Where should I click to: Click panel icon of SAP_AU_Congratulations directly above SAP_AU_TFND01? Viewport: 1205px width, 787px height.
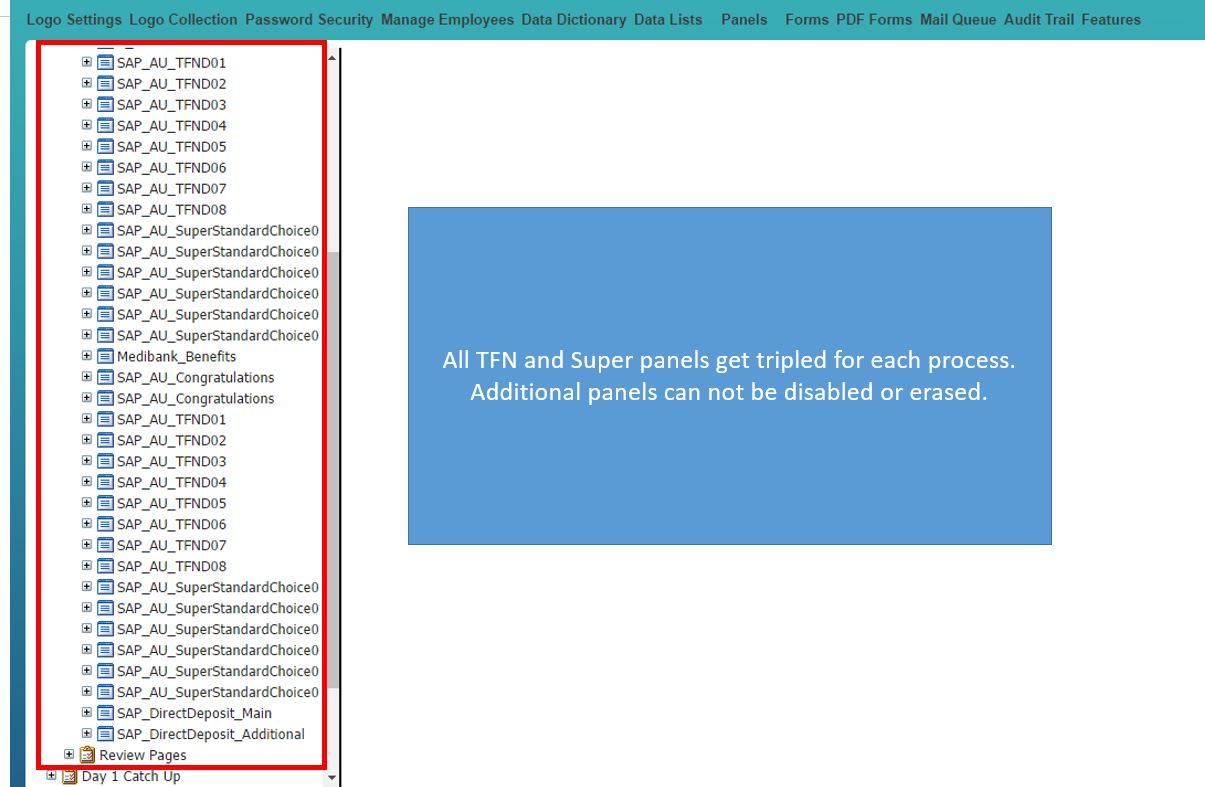(x=105, y=398)
